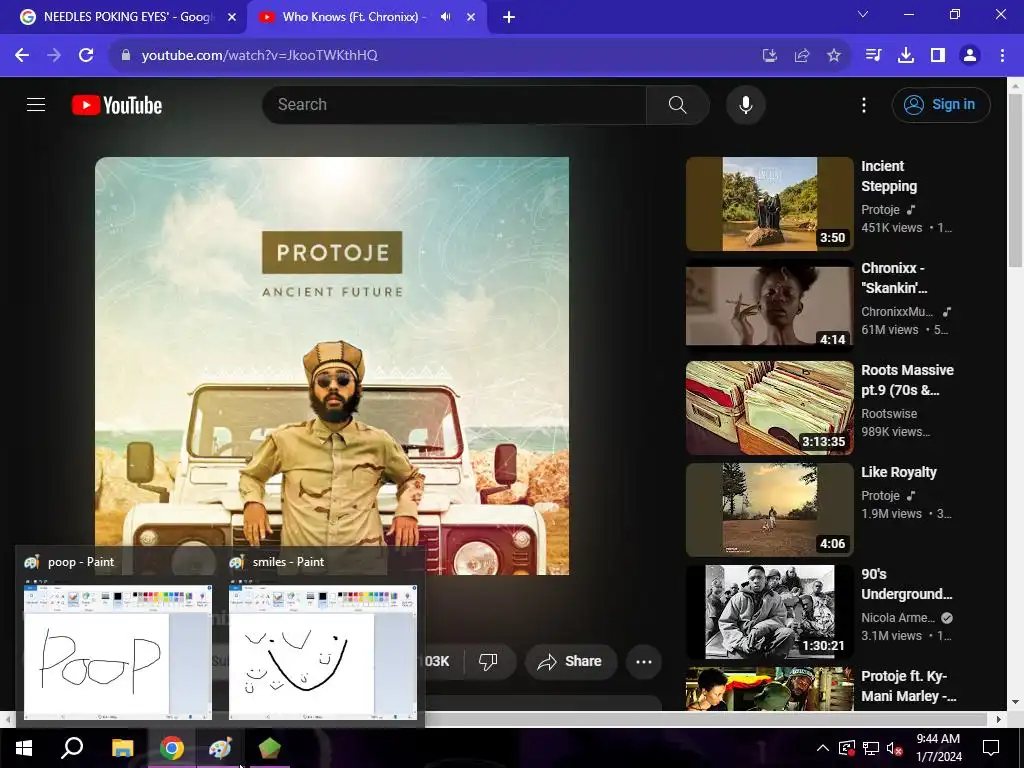This screenshot has width=1024, height=768.
Task: Open File Explorer from the taskbar
Action: coord(122,748)
